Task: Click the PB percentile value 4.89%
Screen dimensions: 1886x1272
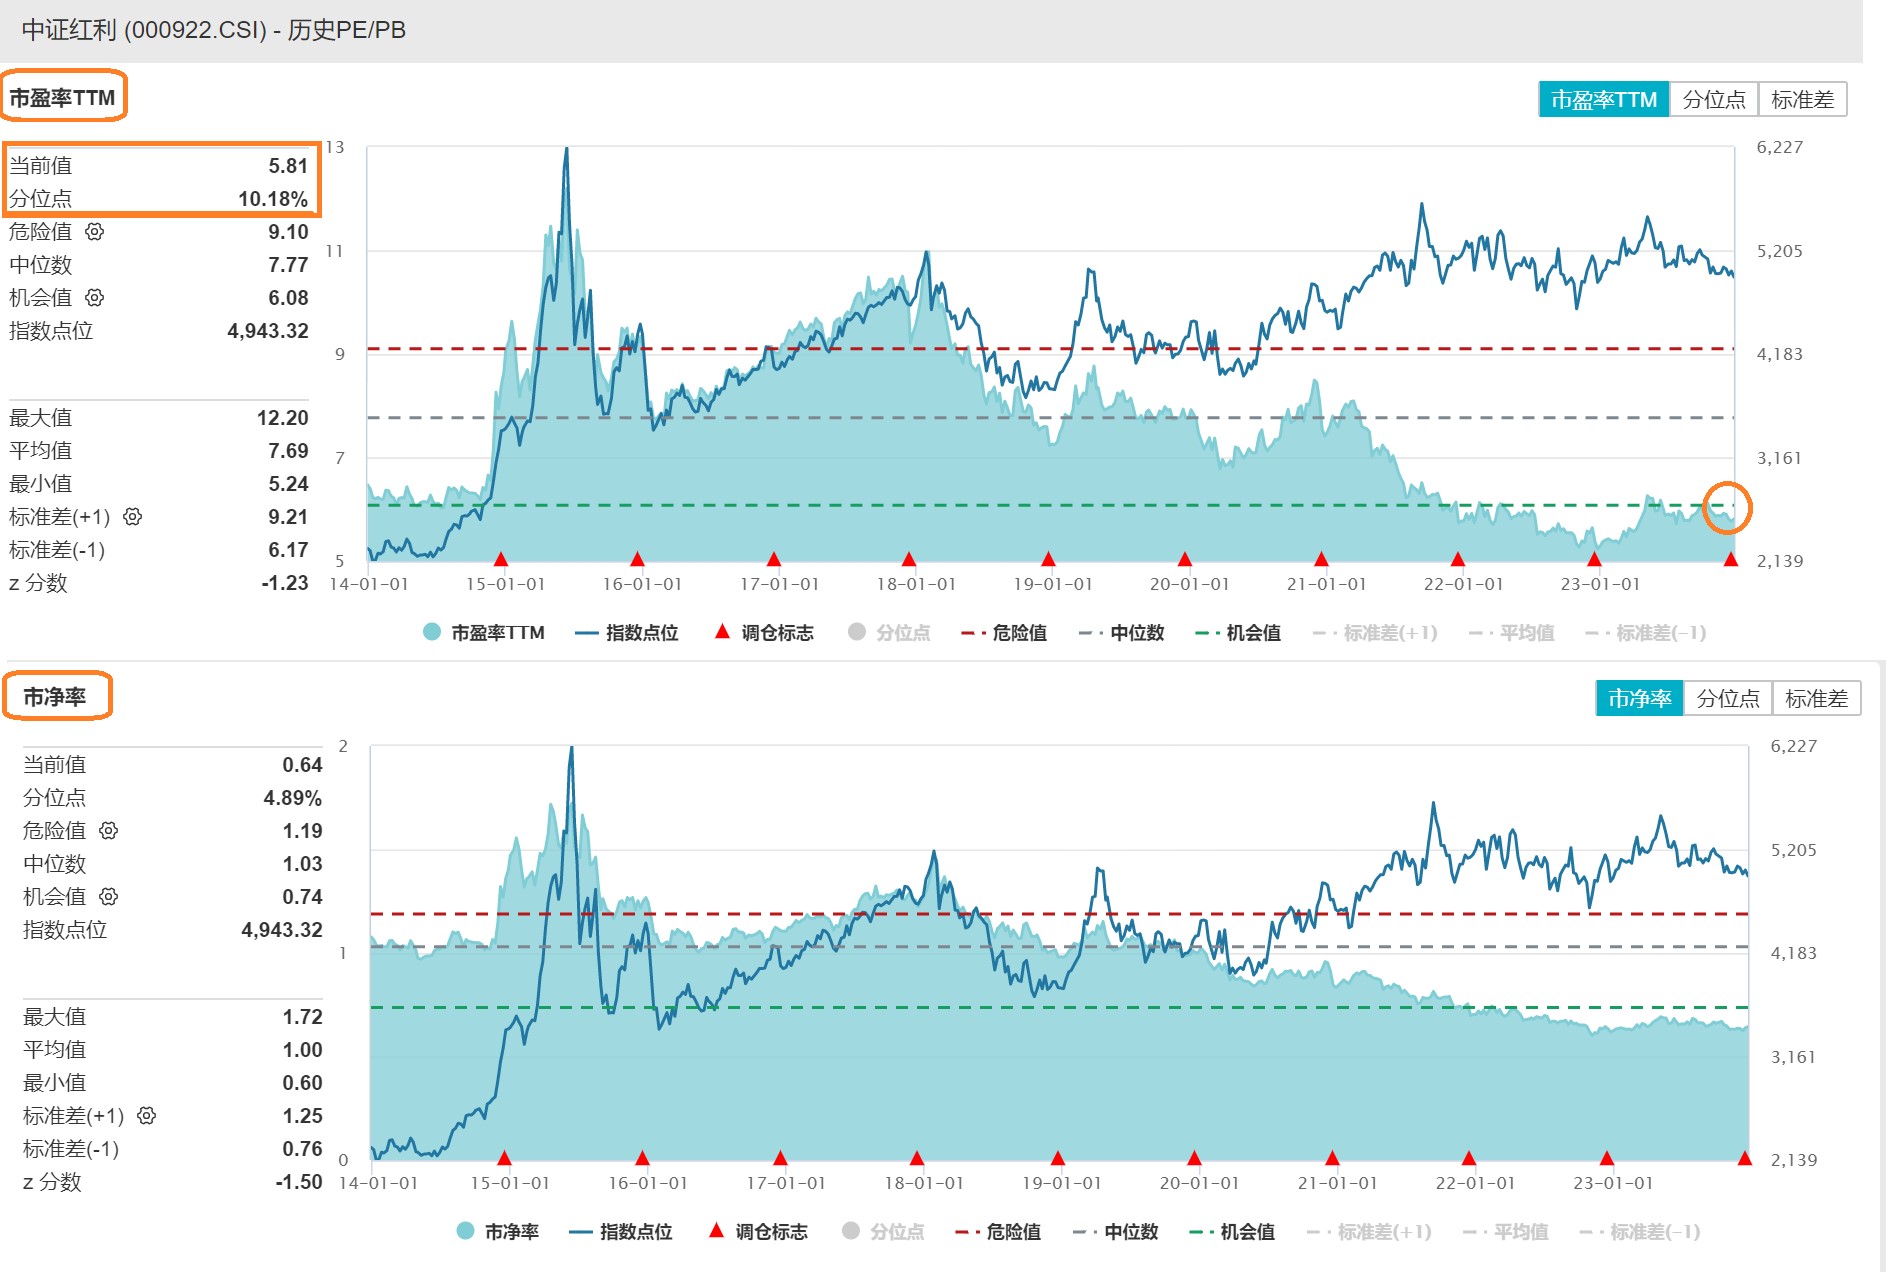Action: (293, 798)
